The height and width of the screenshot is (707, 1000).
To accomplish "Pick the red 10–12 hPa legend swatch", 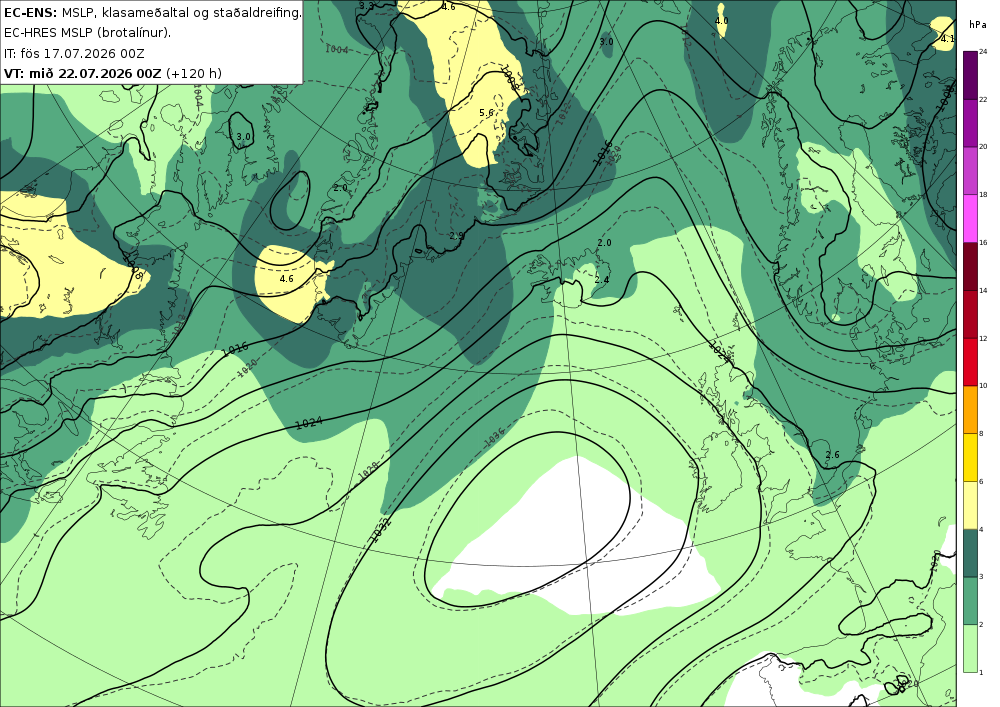I will pyautogui.click(x=970, y=361).
